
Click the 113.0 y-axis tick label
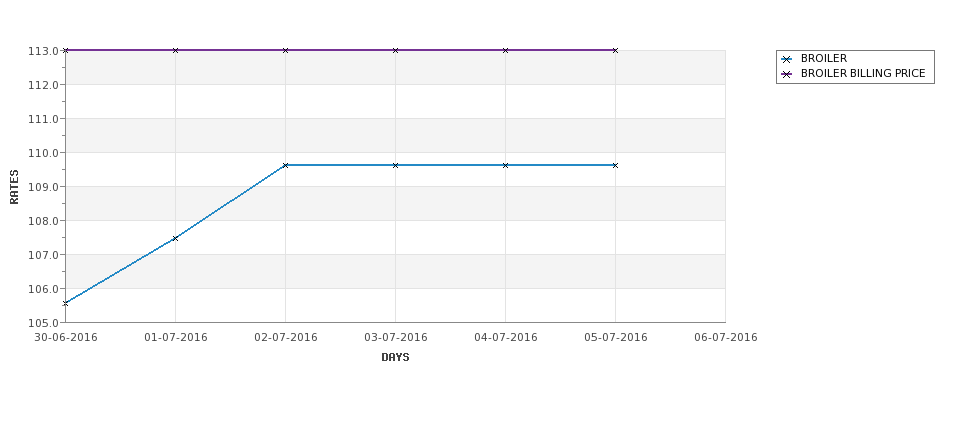pyautogui.click(x=43, y=51)
